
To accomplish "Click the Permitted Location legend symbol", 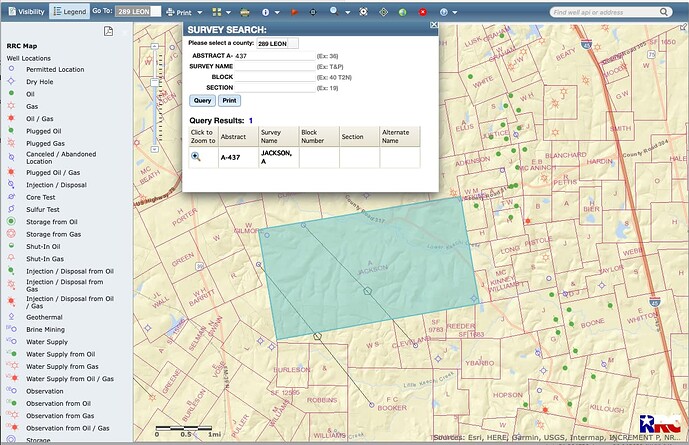I will (x=11, y=69).
